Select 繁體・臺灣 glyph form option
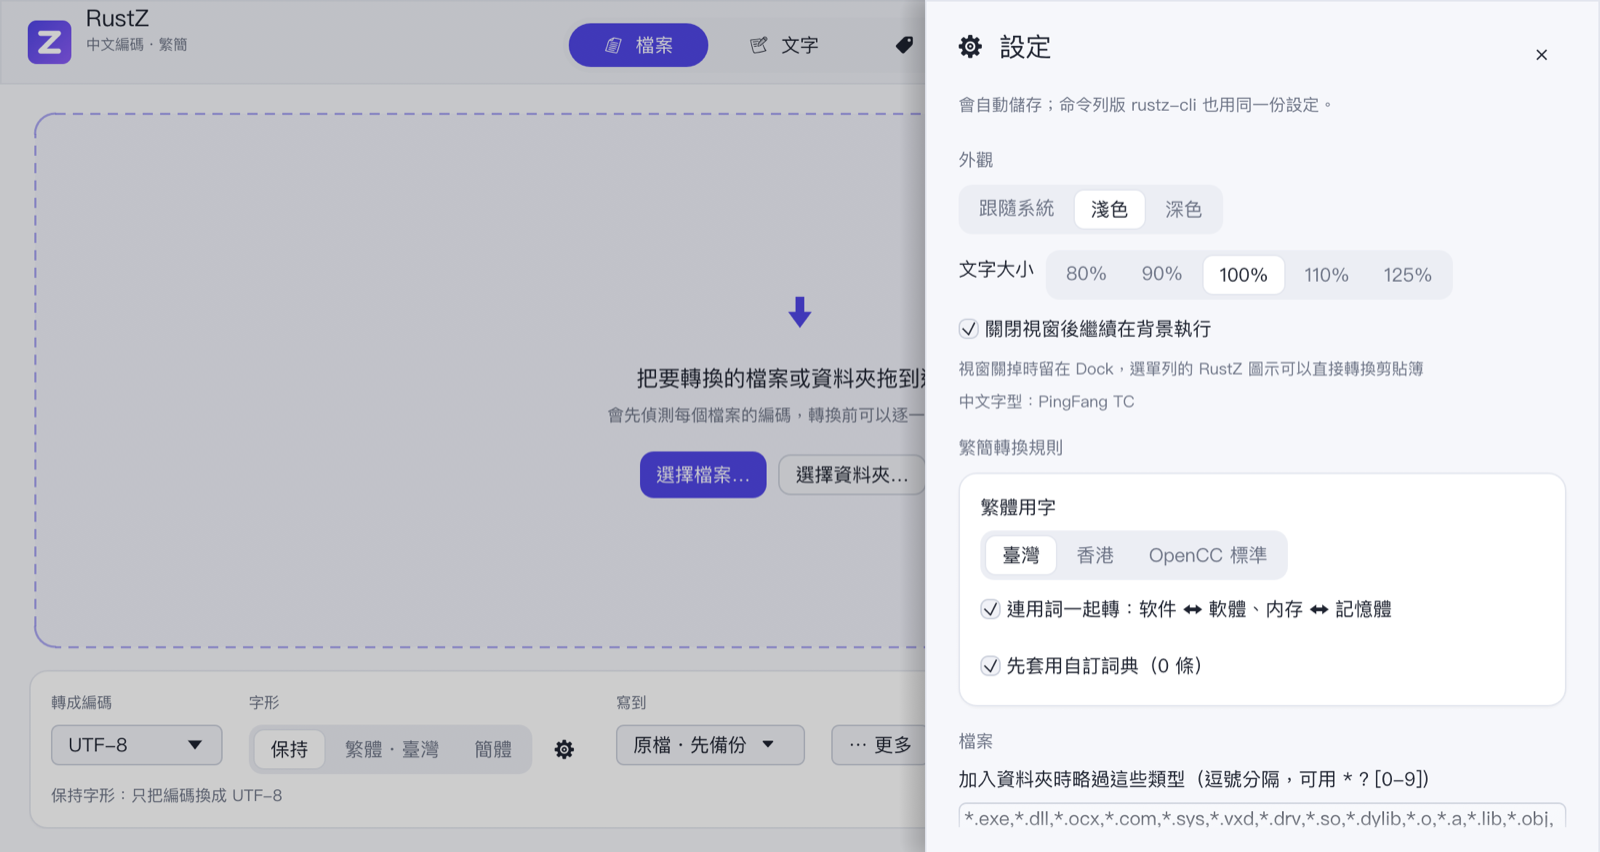This screenshot has height=852, width=1600. (x=391, y=749)
